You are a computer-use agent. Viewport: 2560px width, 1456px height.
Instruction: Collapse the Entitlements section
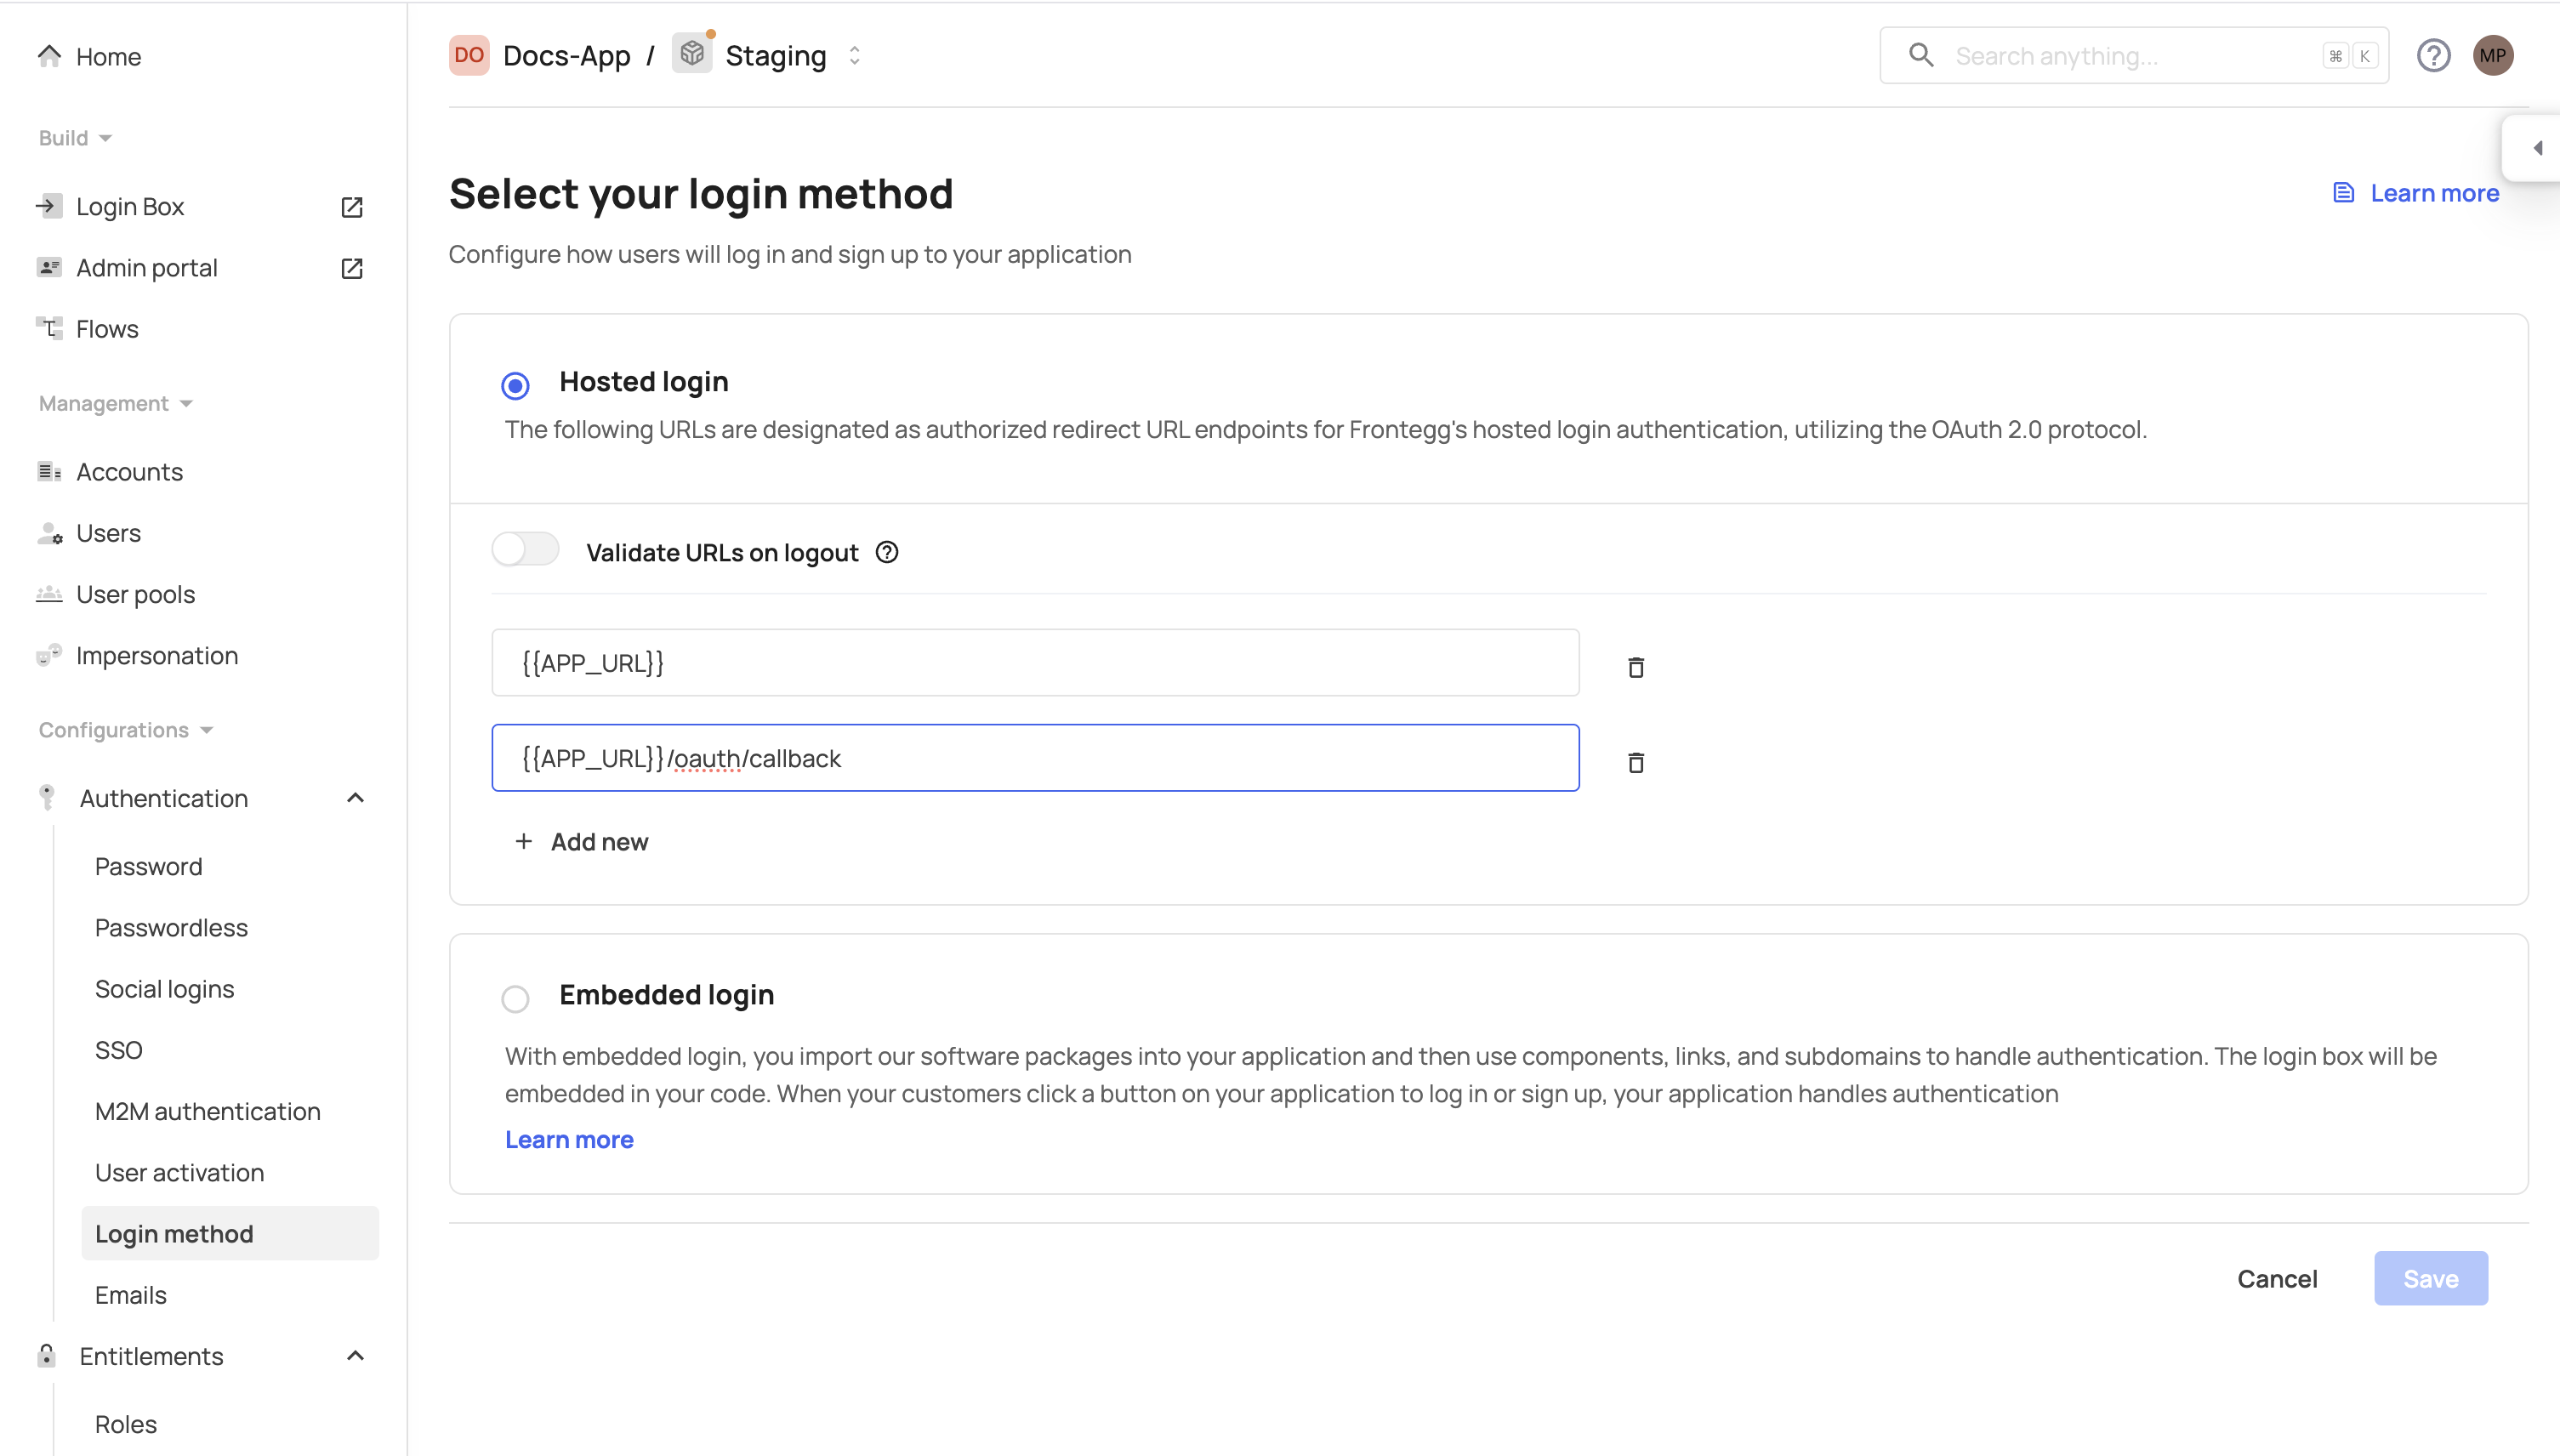[355, 1356]
